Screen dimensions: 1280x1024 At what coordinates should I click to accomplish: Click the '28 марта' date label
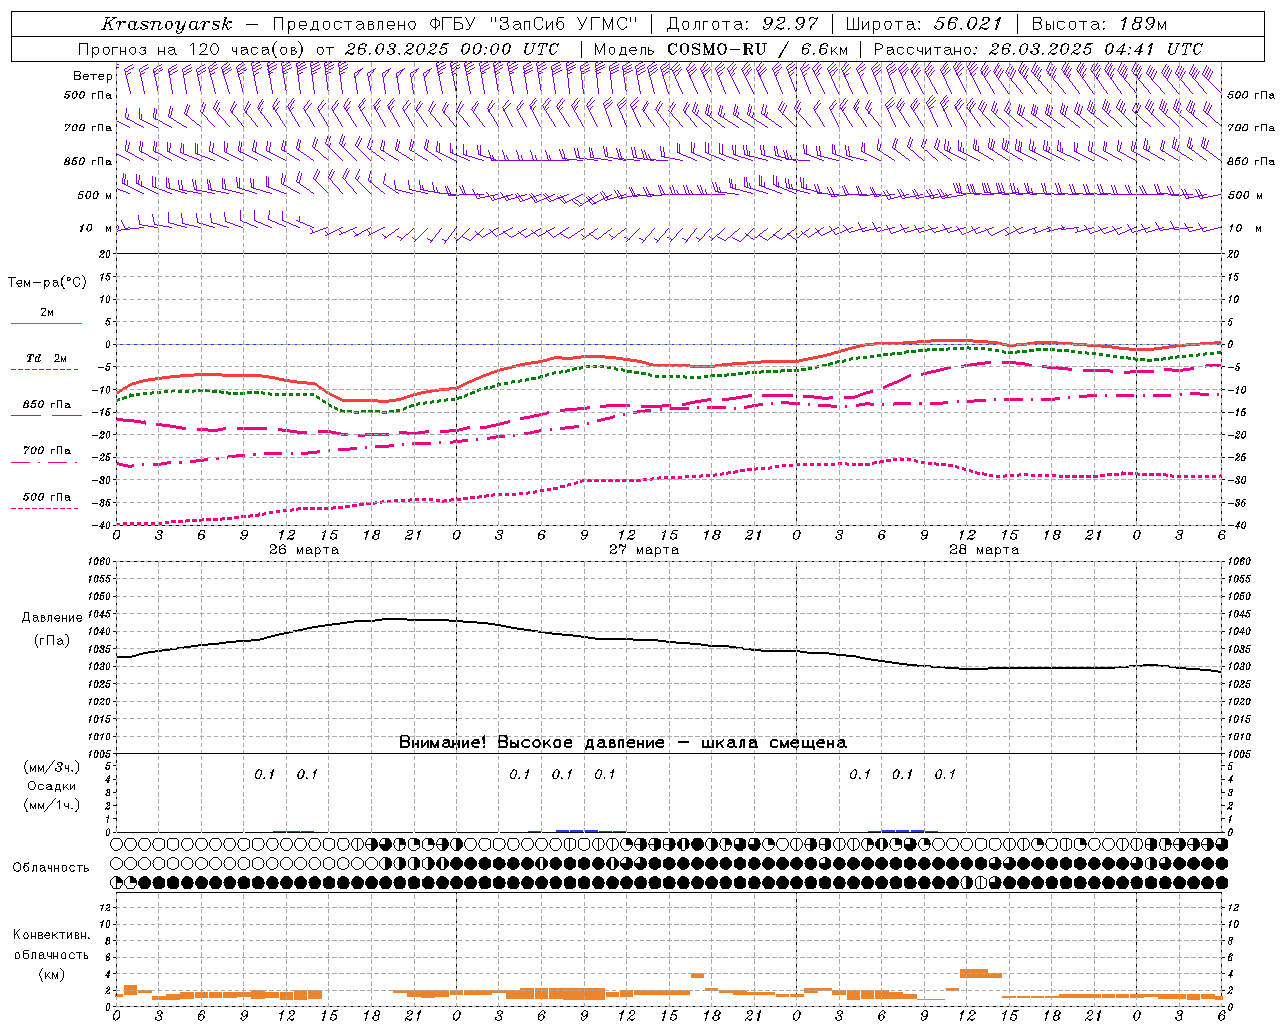(x=984, y=550)
